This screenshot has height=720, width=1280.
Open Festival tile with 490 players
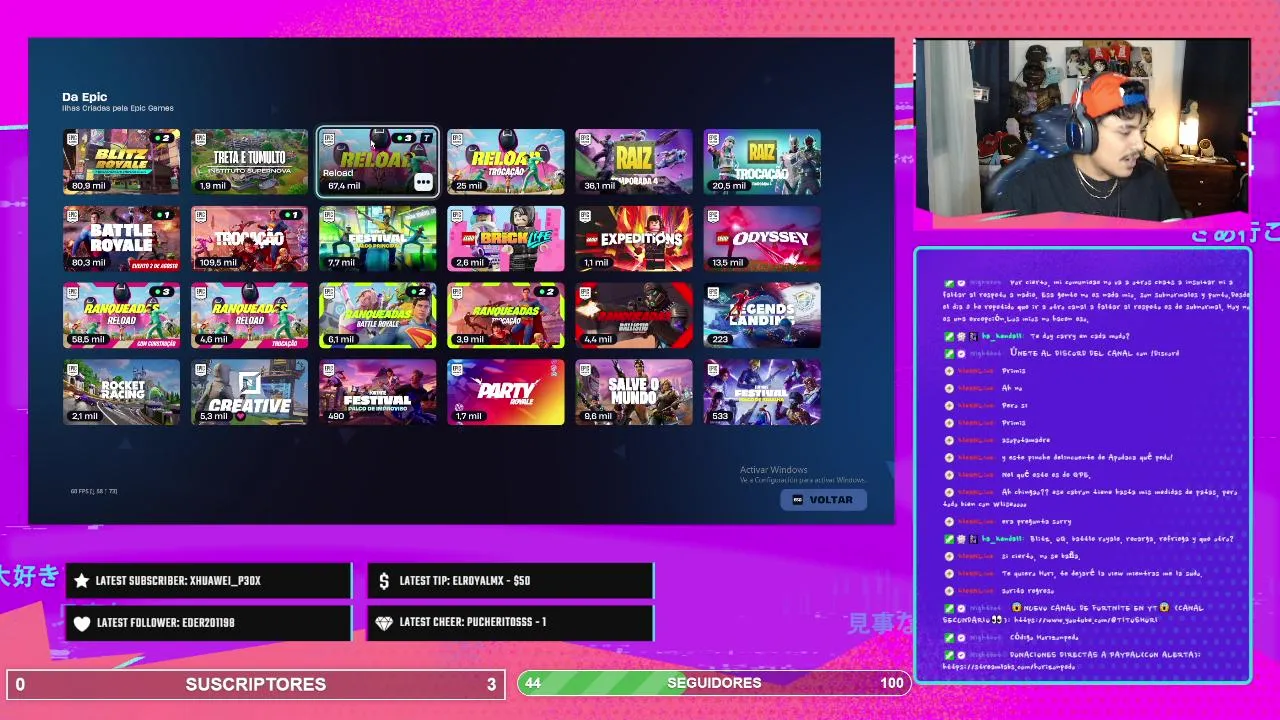click(x=377, y=392)
